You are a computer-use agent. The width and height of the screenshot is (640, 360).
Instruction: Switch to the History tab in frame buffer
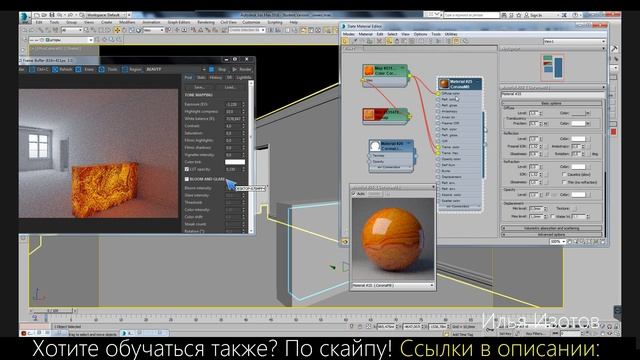(x=216, y=78)
